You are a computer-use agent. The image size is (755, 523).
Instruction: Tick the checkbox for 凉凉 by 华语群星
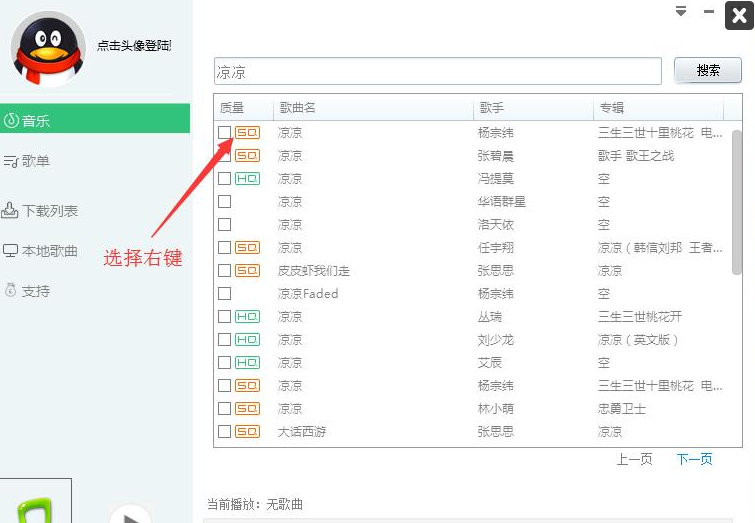tap(224, 201)
